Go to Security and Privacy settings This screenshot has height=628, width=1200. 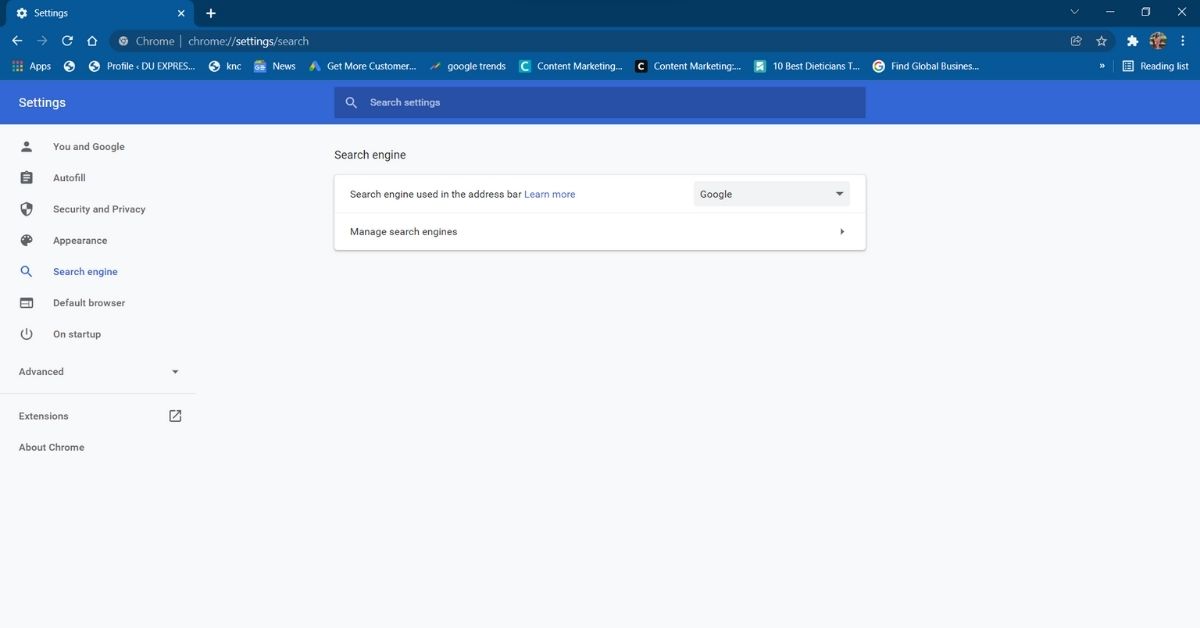coord(99,209)
